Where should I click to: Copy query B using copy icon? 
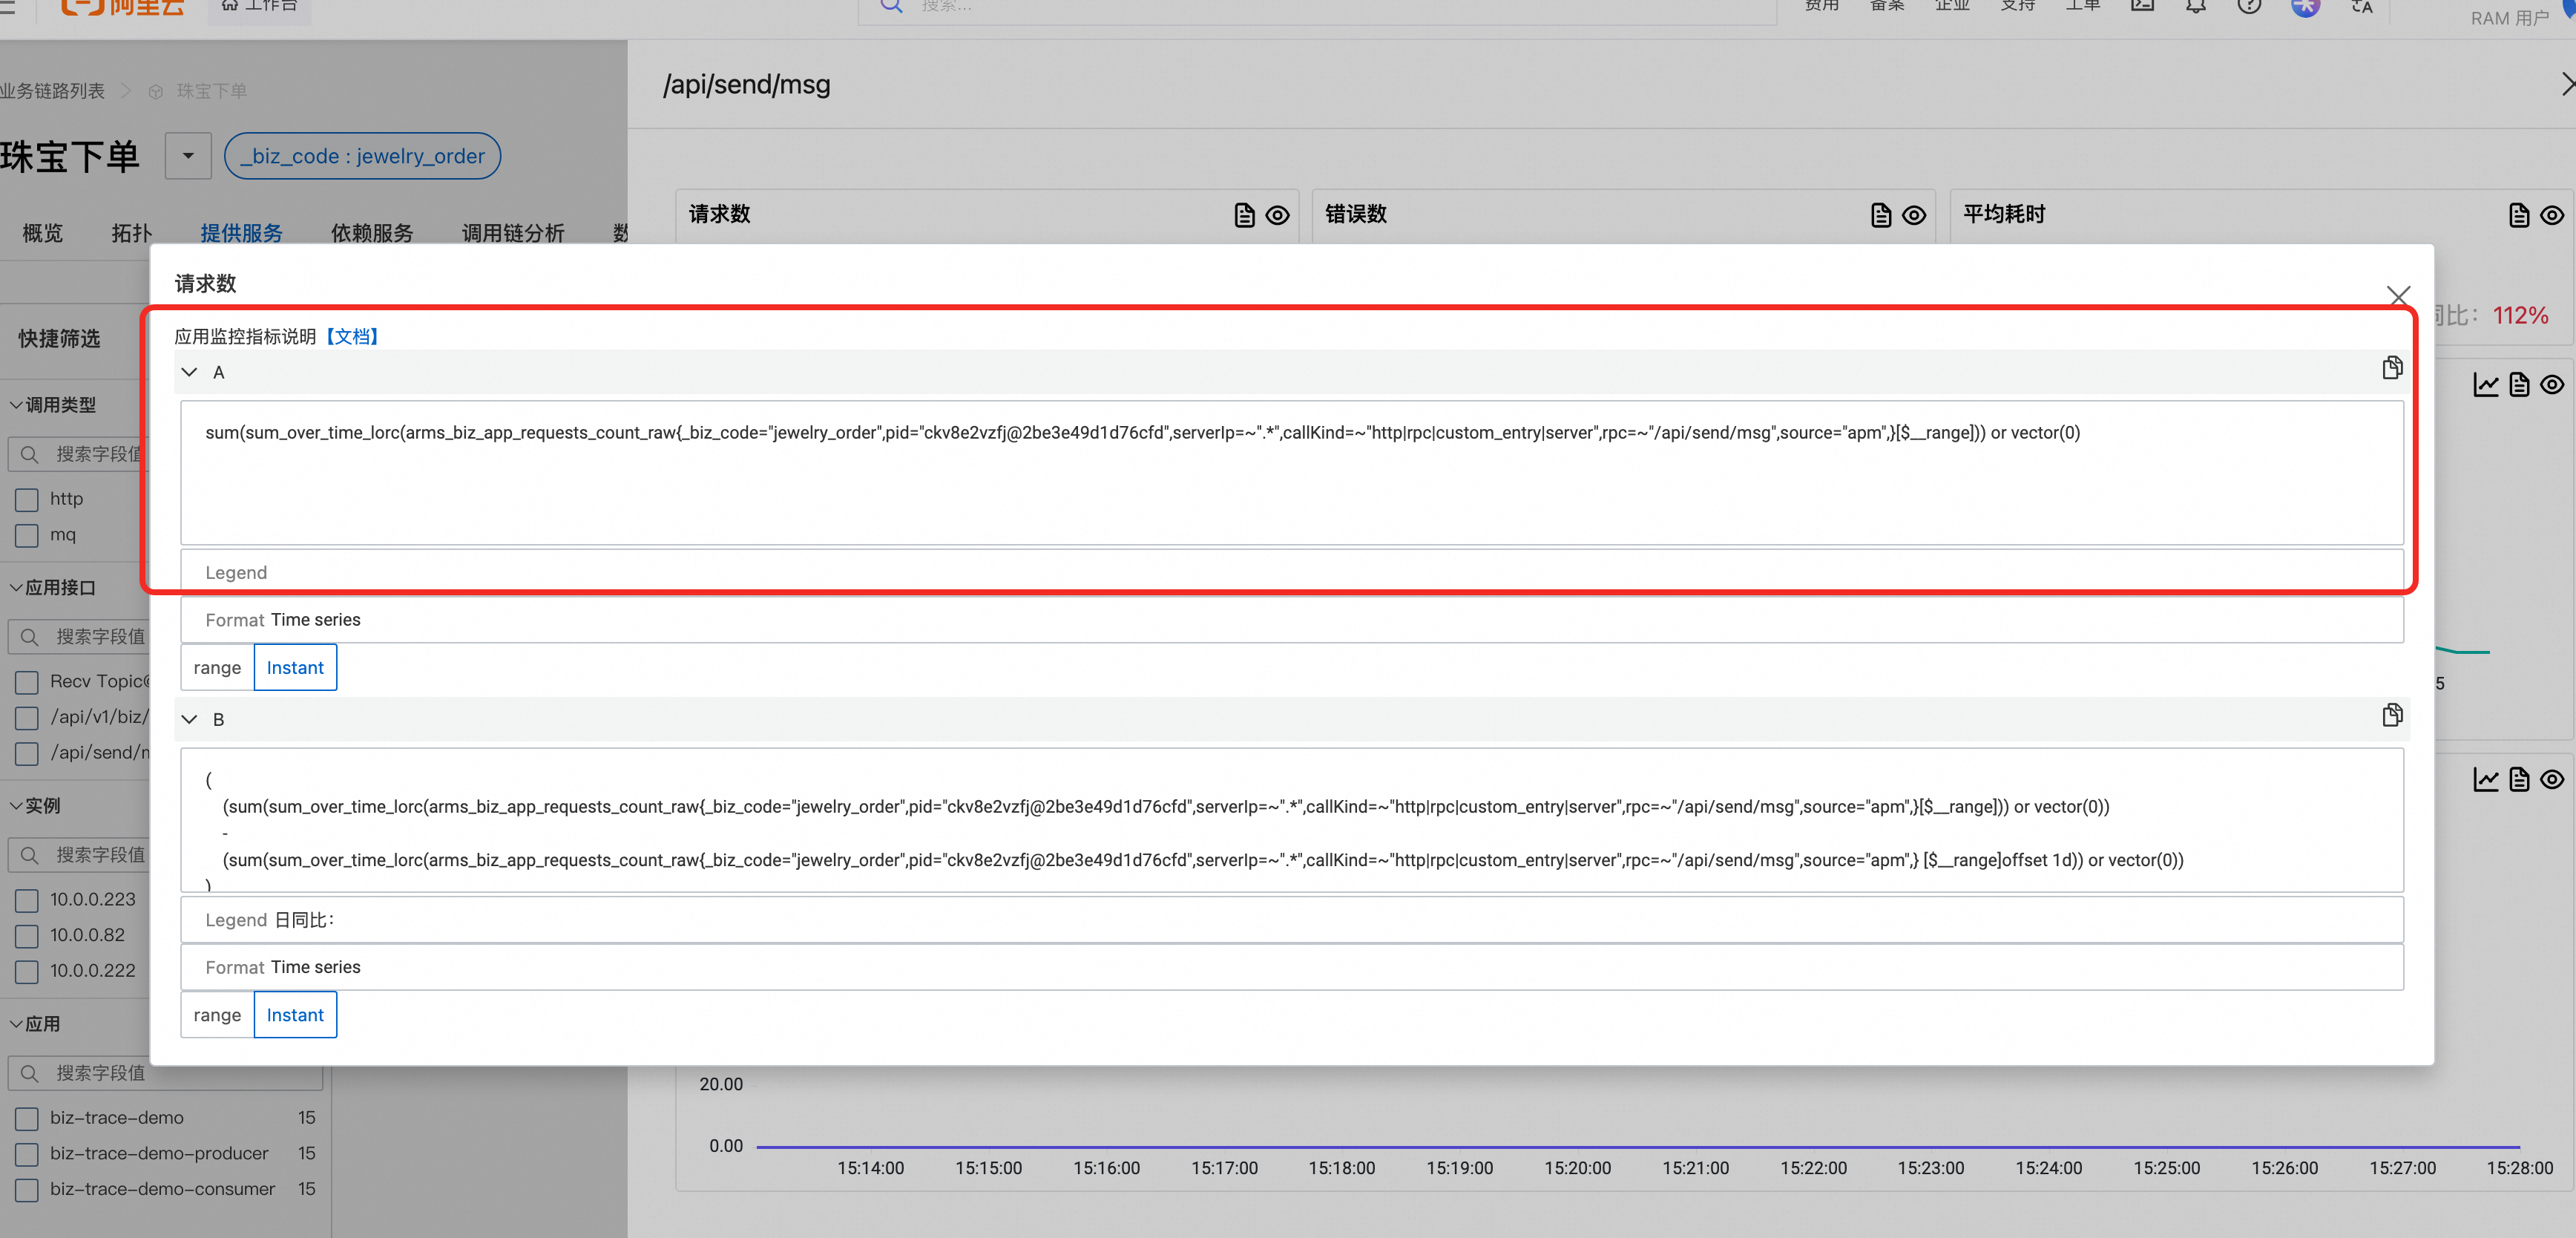[2391, 715]
